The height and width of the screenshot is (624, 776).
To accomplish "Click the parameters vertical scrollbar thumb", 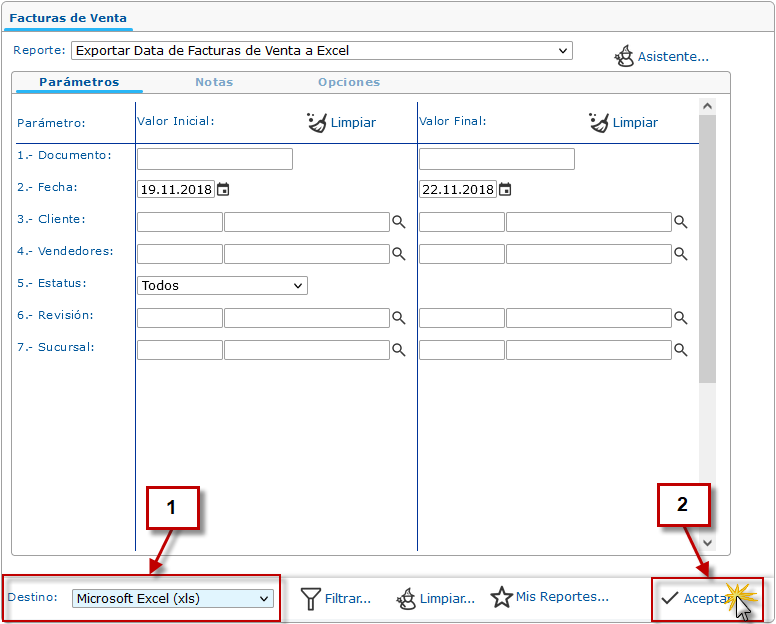I will 707,248.
